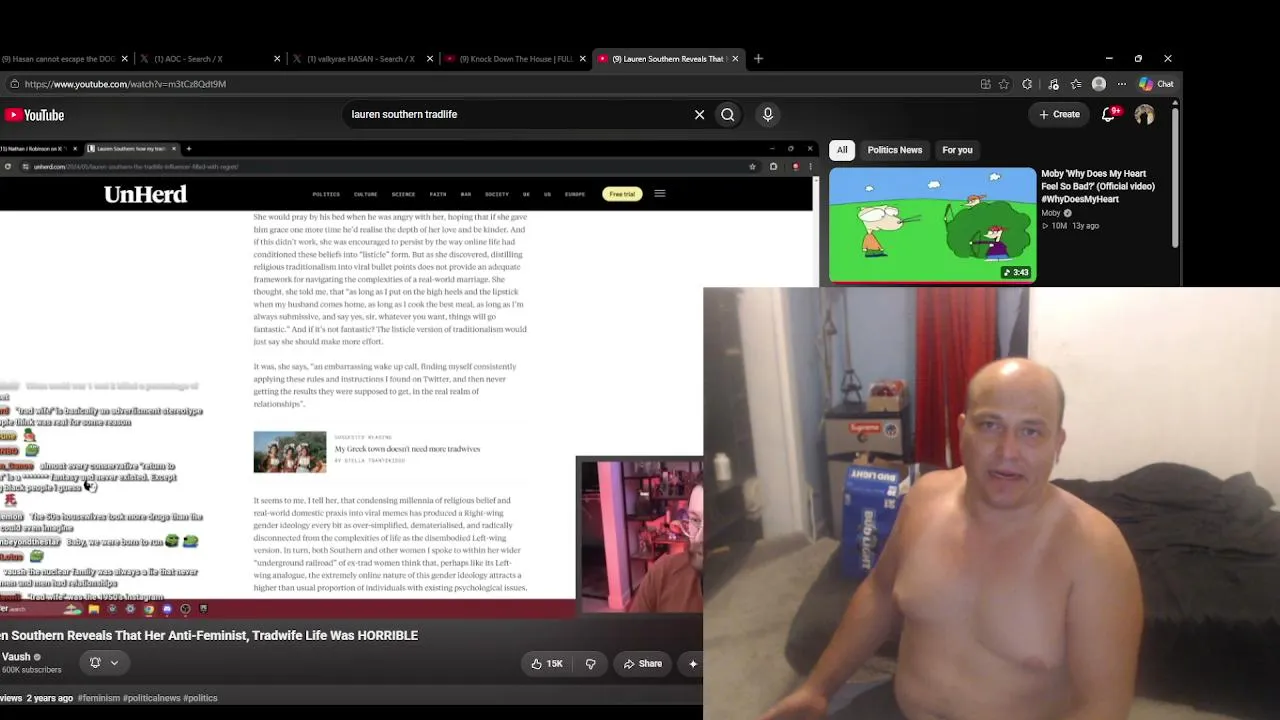Clear the YouTube search text with the X
Viewport: 1280px width, 720px height.
pos(699,114)
